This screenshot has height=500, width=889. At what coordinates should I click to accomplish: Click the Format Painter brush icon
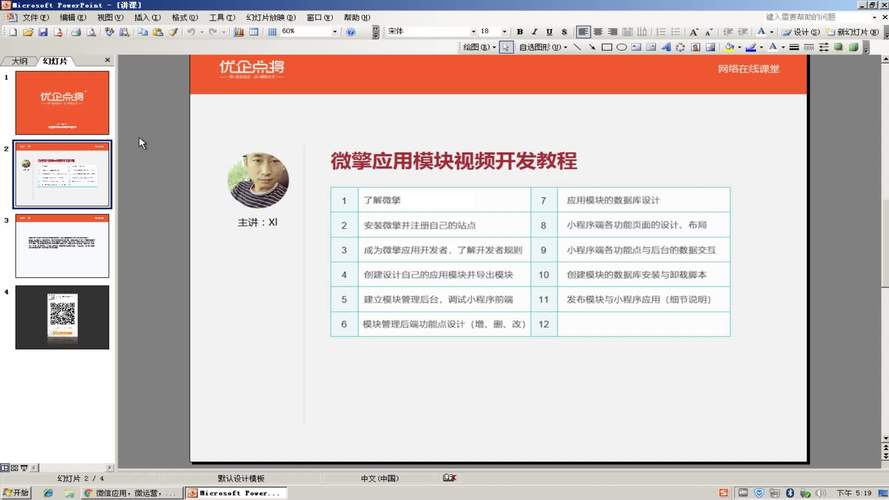[x=173, y=32]
